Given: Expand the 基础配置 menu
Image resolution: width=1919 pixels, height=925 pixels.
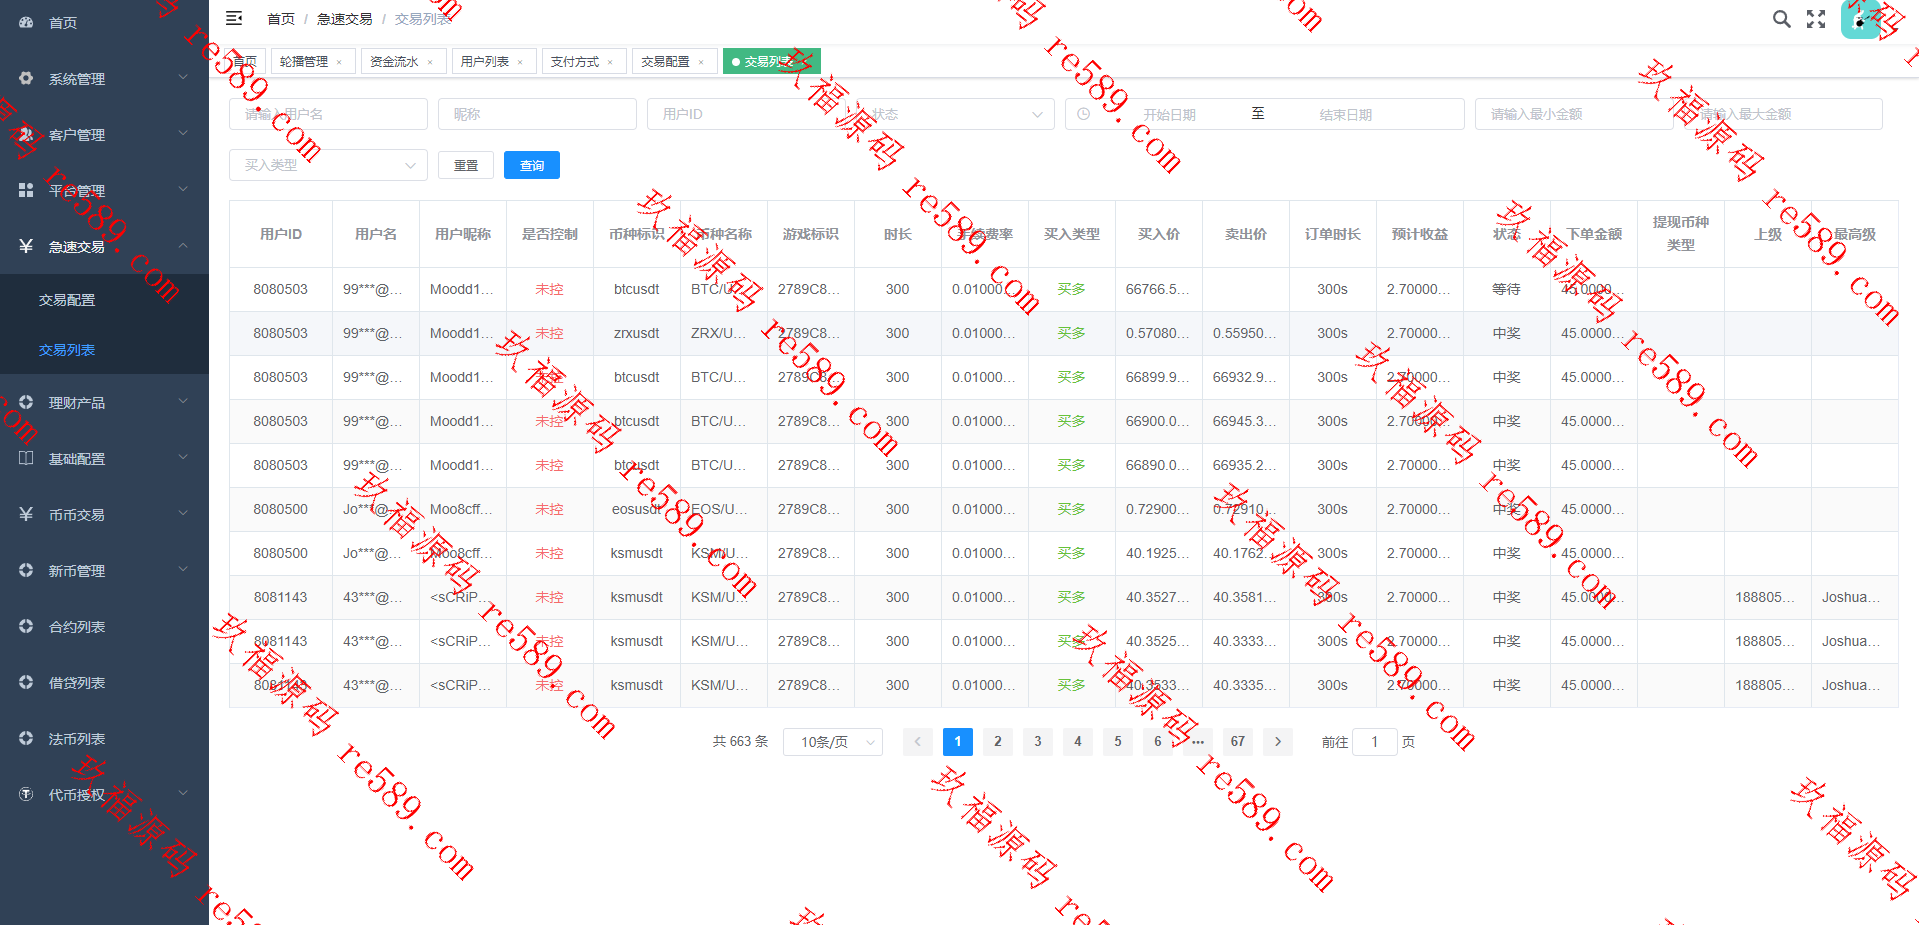Looking at the screenshot, I should click(183, 457).
